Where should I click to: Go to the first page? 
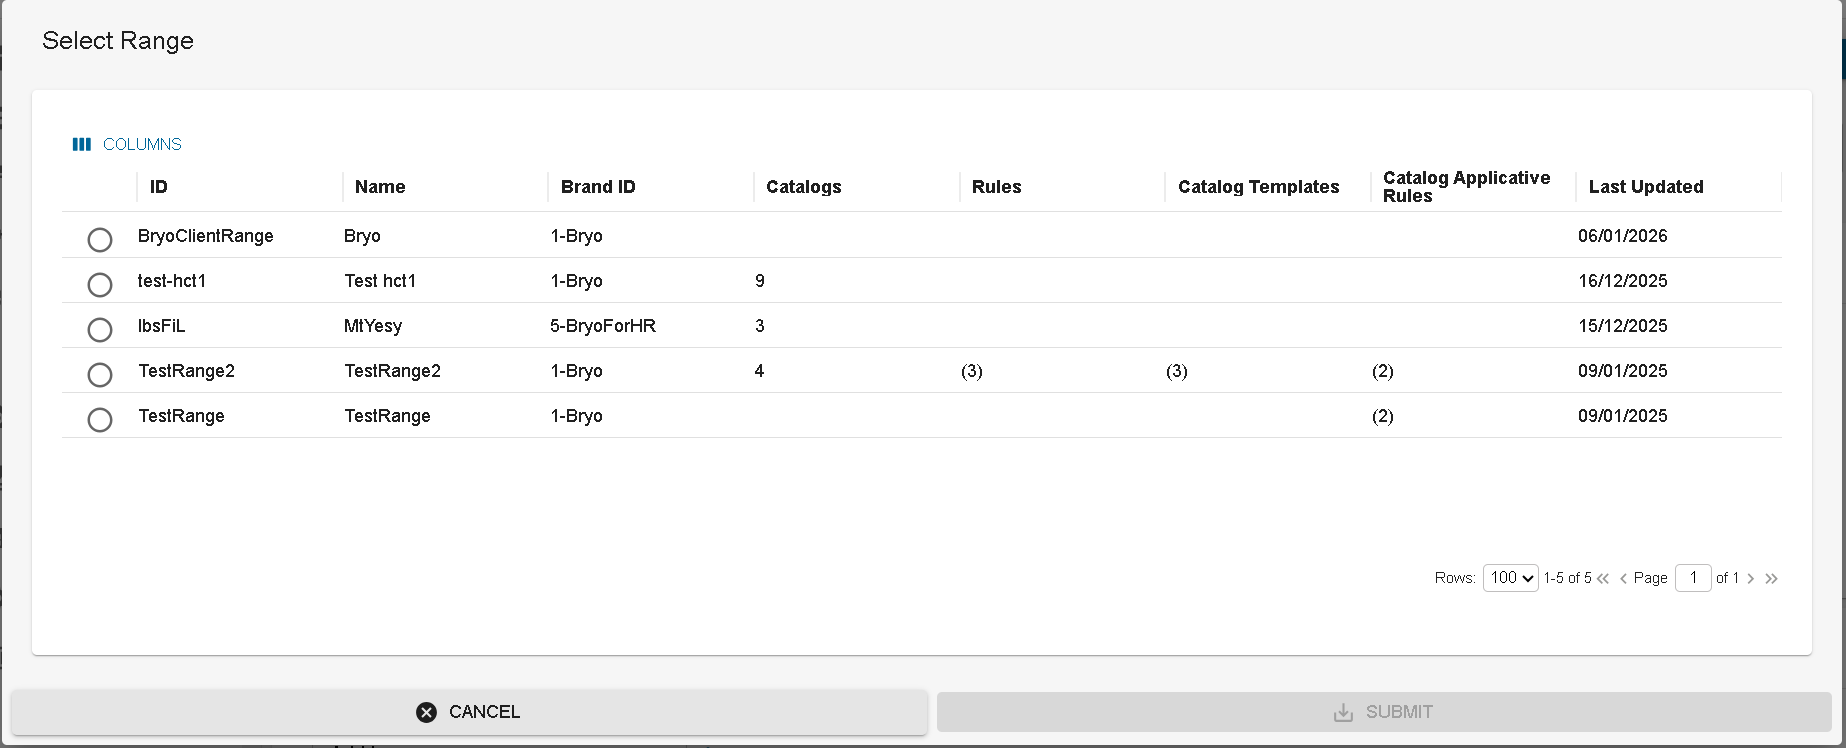coord(1603,579)
